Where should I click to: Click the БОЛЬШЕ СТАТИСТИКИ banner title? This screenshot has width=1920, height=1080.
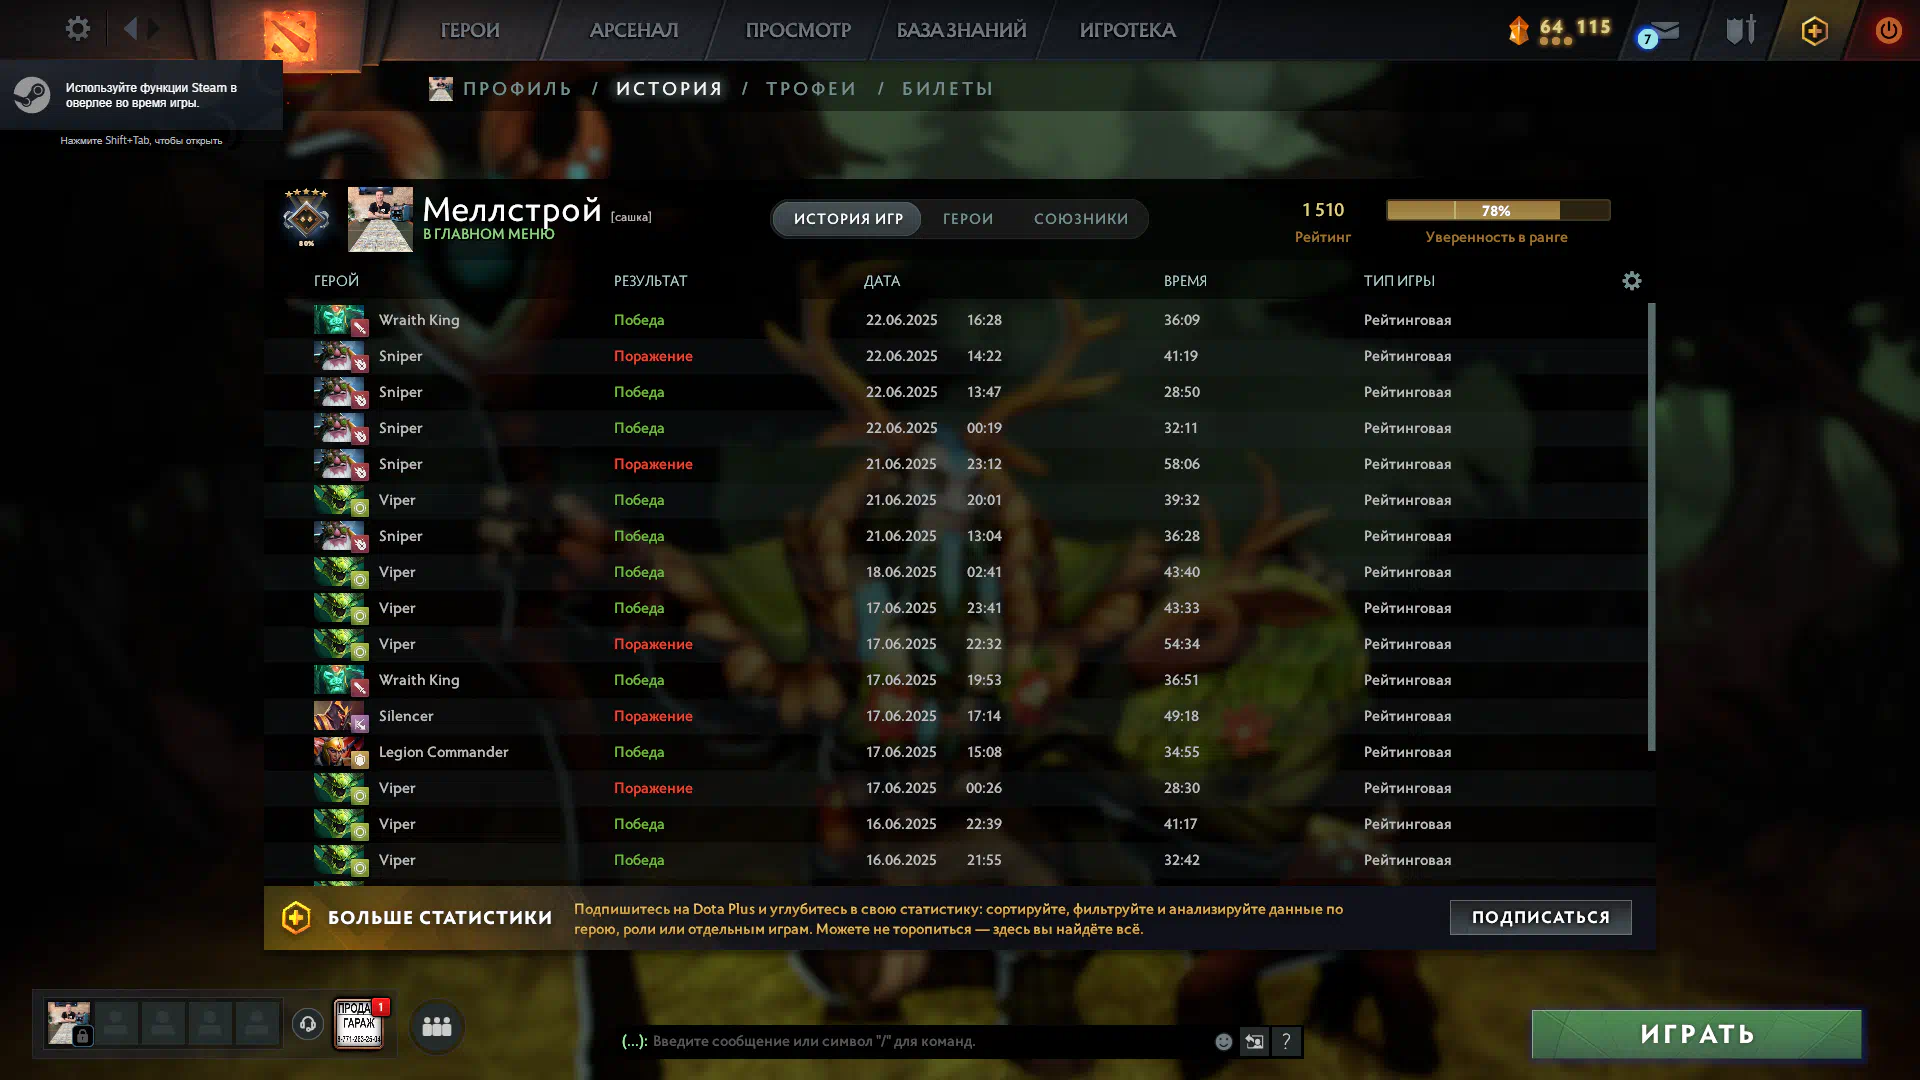[440, 918]
